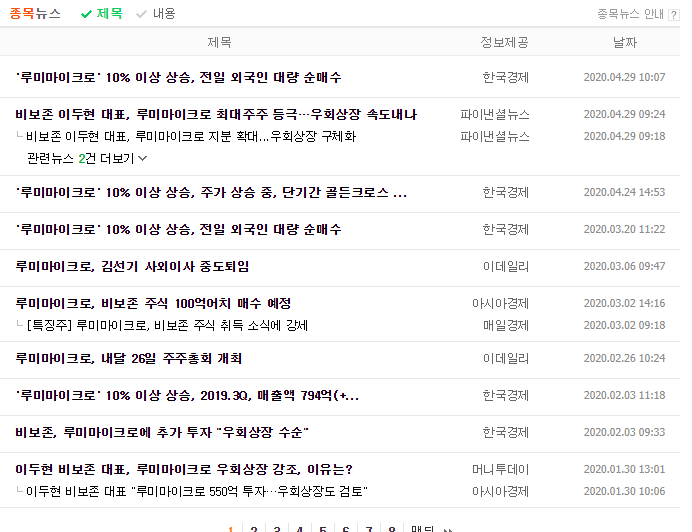Click the question mark help icon

pyautogui.click(x=673, y=15)
